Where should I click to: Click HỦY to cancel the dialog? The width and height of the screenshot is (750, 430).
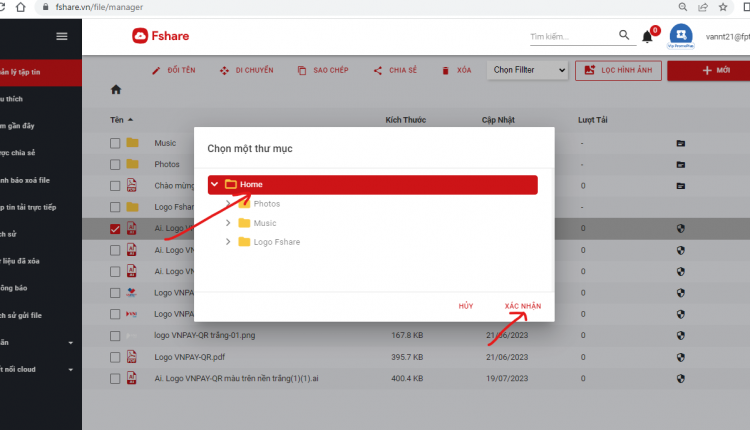click(466, 306)
